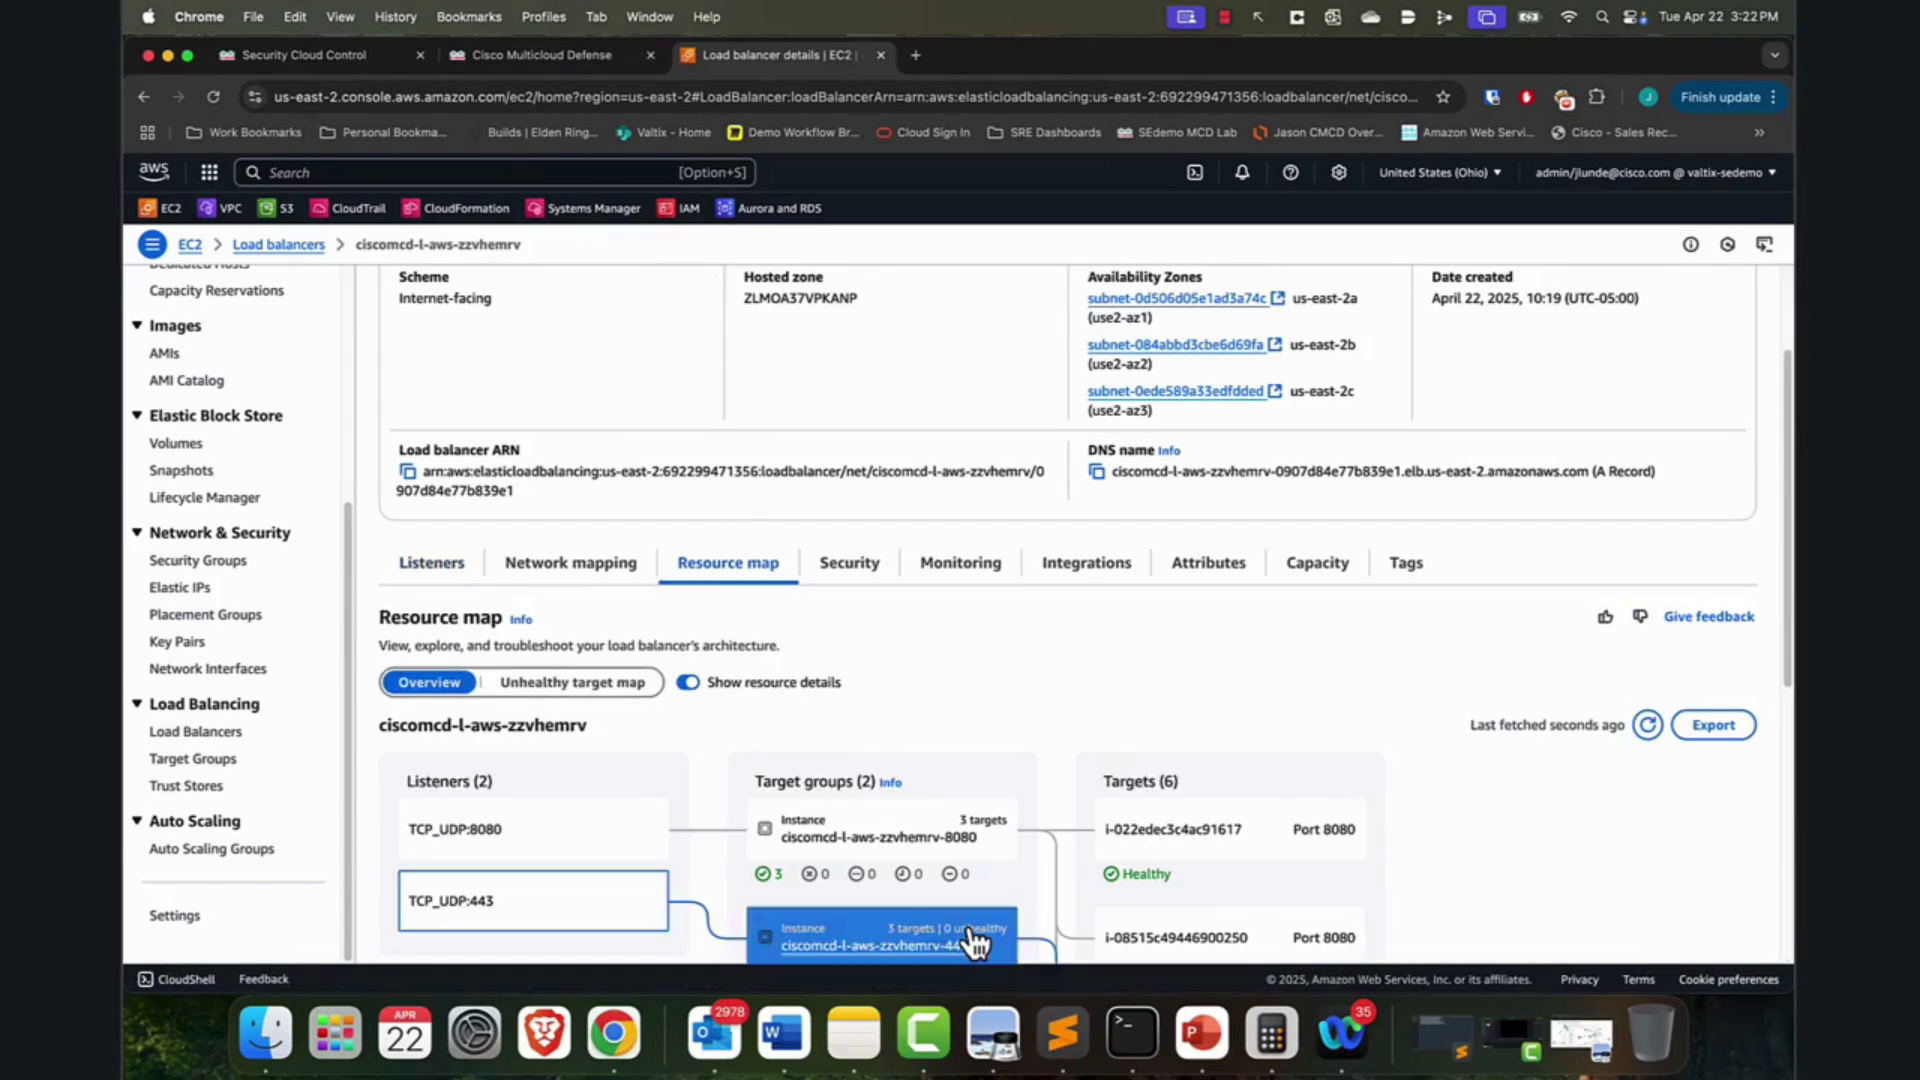1920x1080 pixels.
Task: Open the AWS services grid menu
Action: pyautogui.click(x=209, y=172)
